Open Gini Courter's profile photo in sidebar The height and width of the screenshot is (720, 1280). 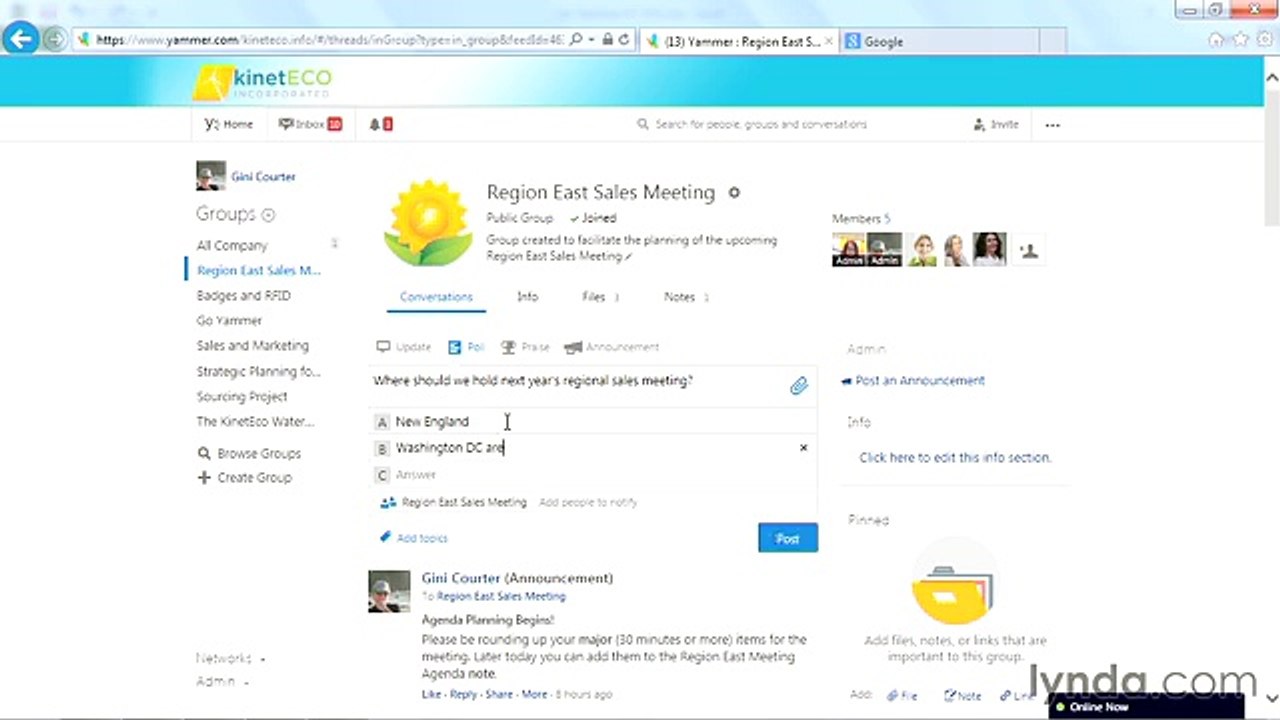[x=210, y=176]
